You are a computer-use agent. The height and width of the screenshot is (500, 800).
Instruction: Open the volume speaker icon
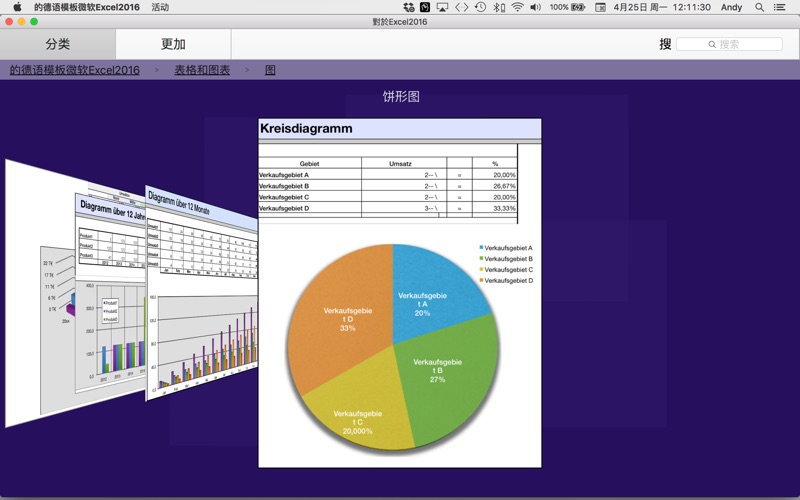click(535, 7)
